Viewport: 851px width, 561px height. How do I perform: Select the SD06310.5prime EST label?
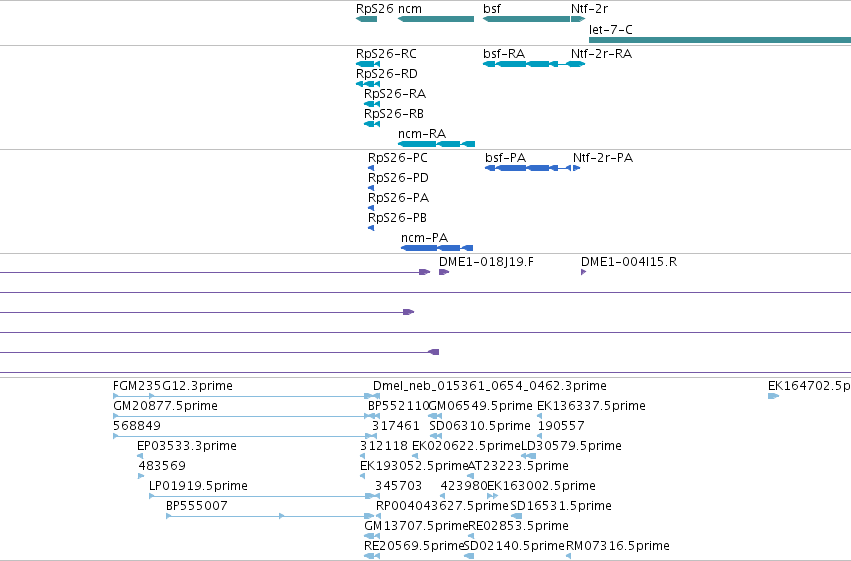480,426
